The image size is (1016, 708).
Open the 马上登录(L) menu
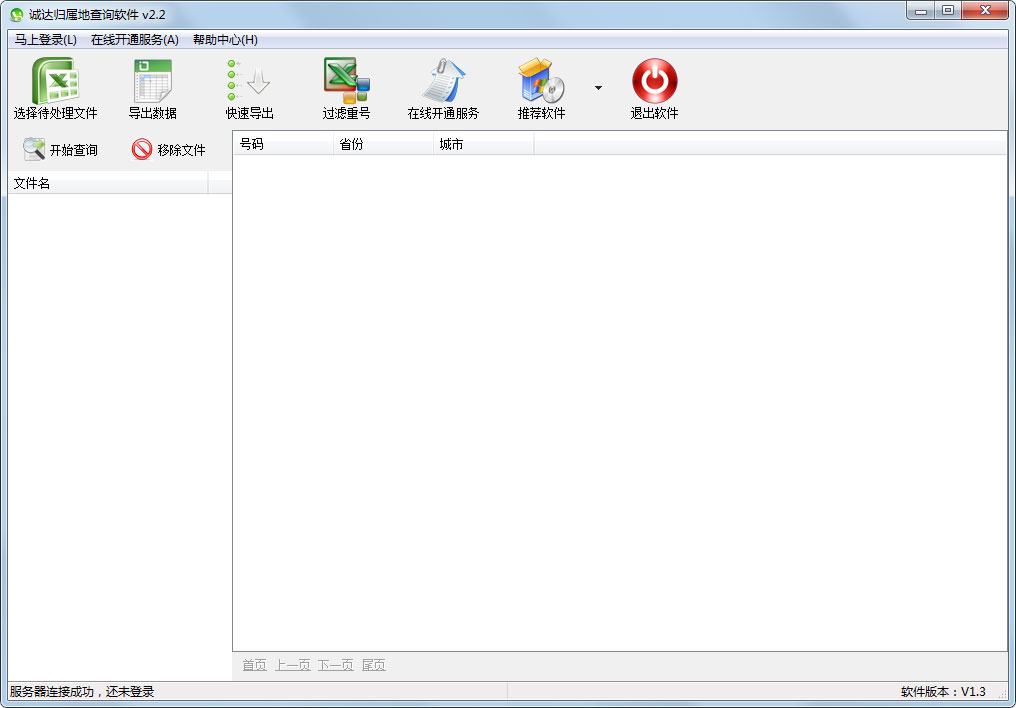[46, 40]
